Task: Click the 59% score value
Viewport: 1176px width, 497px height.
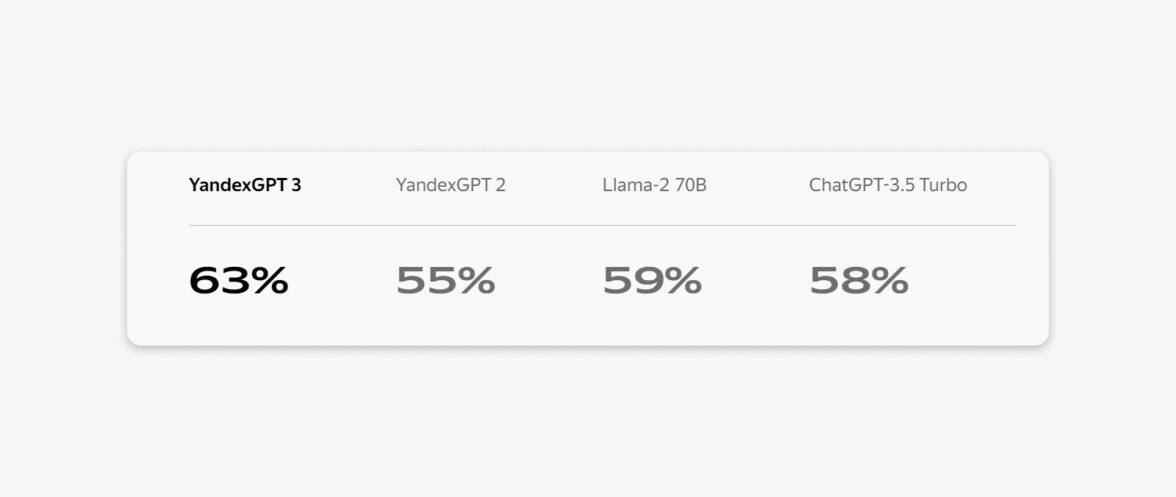Action: click(x=652, y=281)
